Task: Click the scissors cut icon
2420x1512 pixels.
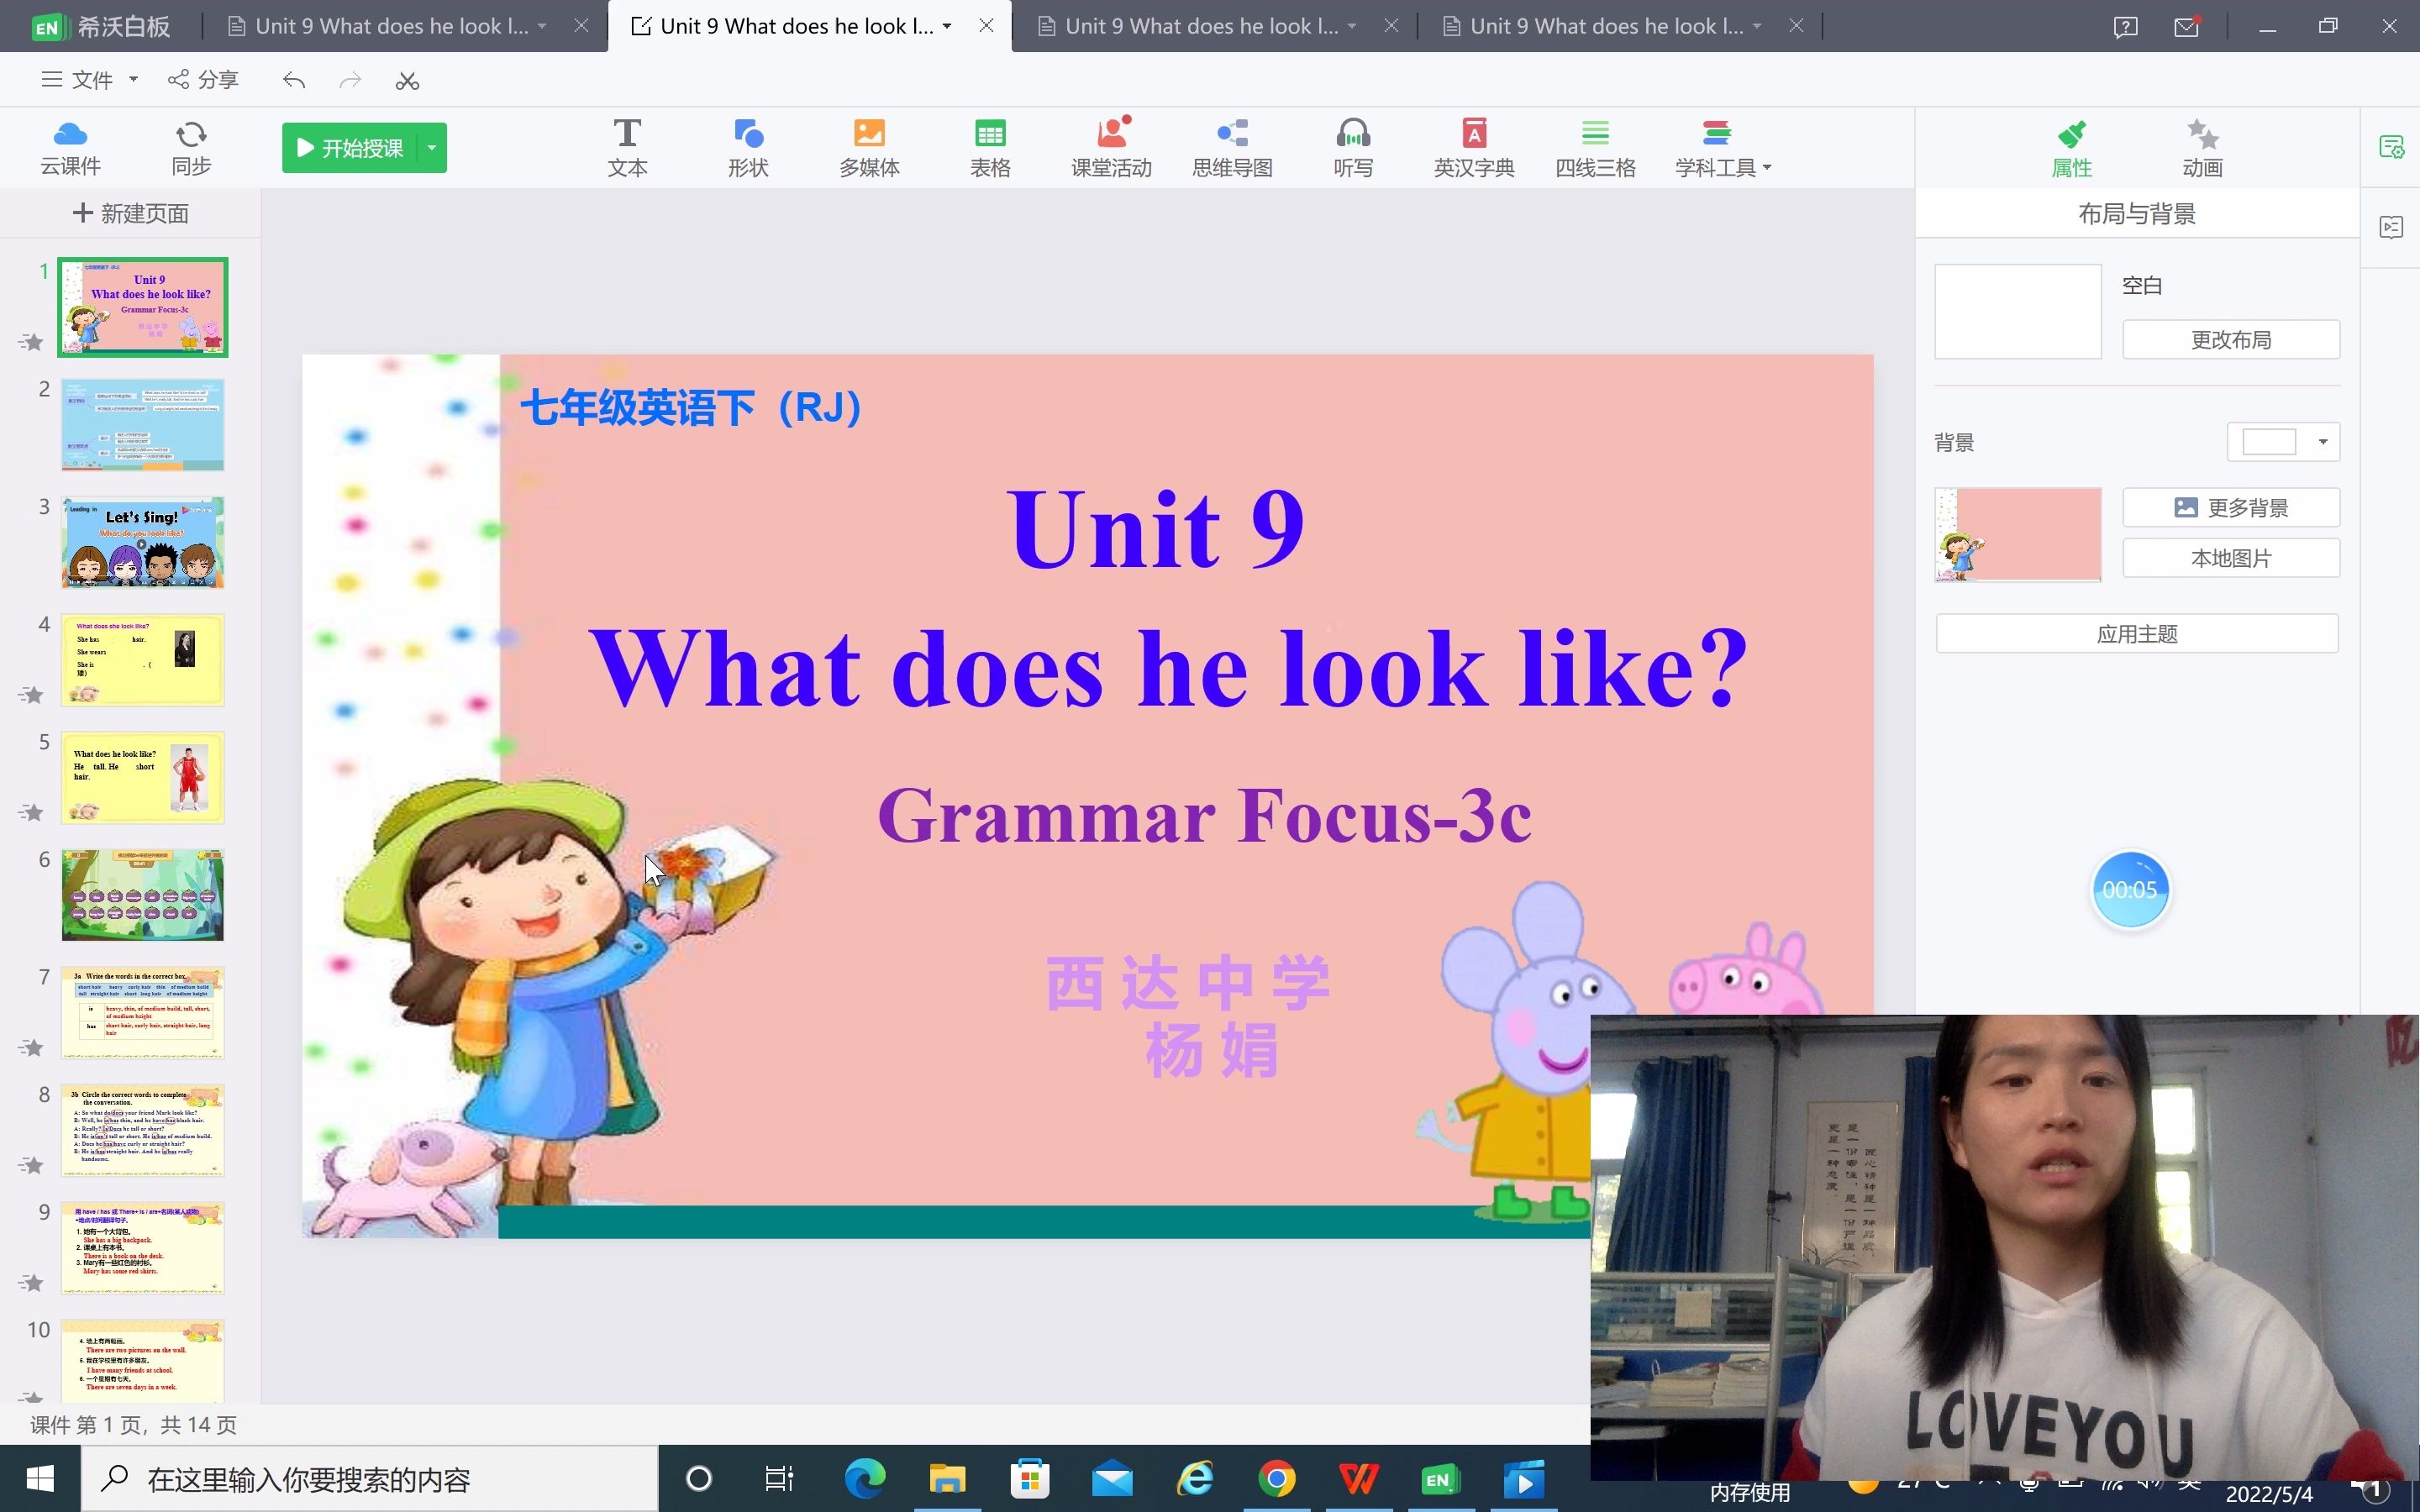Action: click(407, 80)
